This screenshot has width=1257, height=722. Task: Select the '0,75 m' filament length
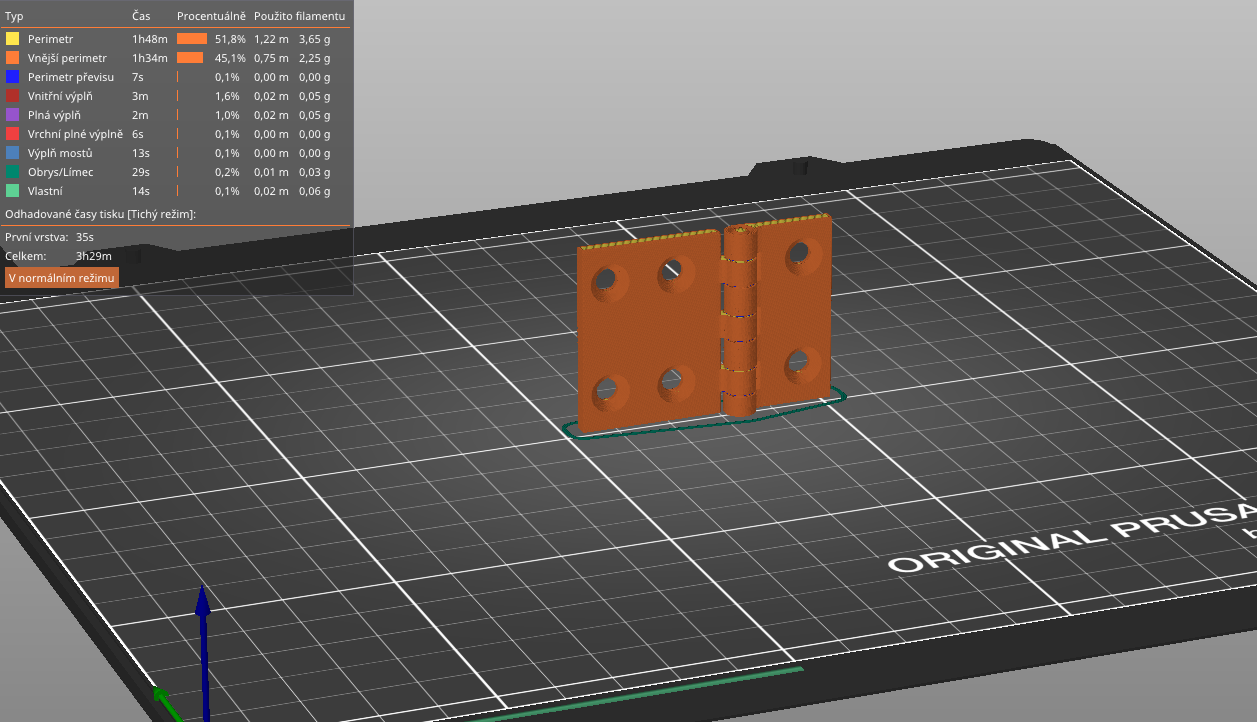click(271, 57)
